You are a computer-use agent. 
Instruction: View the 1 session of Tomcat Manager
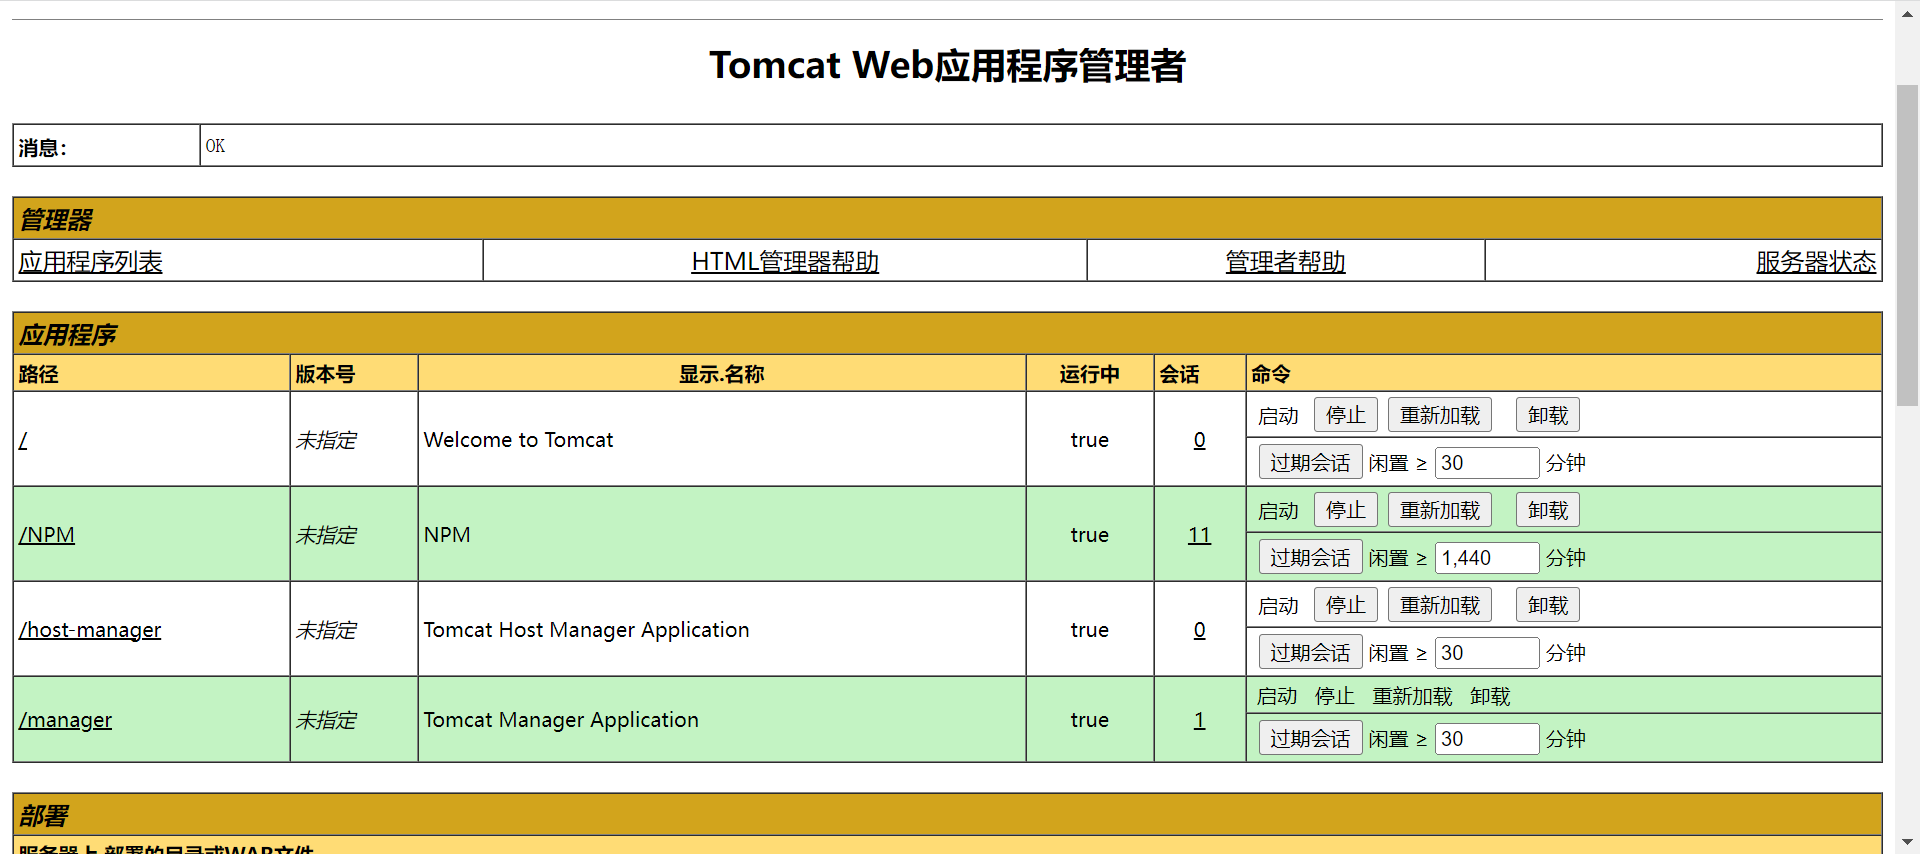click(x=1199, y=720)
